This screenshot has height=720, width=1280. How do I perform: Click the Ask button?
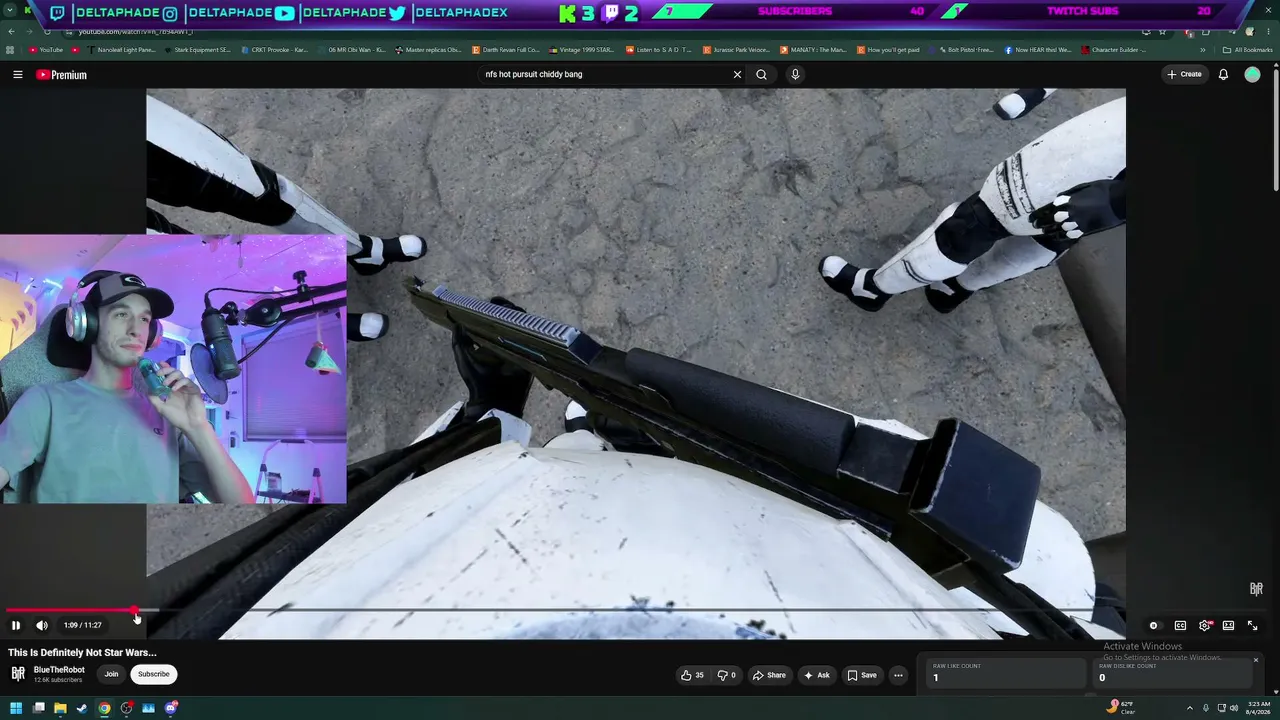point(816,675)
